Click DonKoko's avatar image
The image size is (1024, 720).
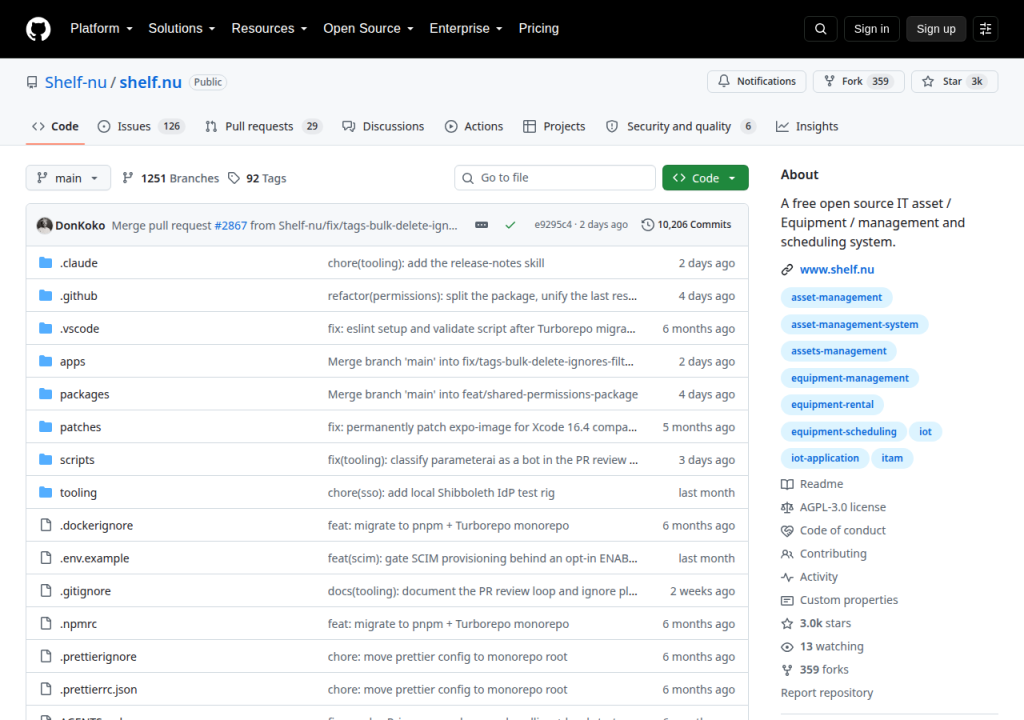(44, 225)
